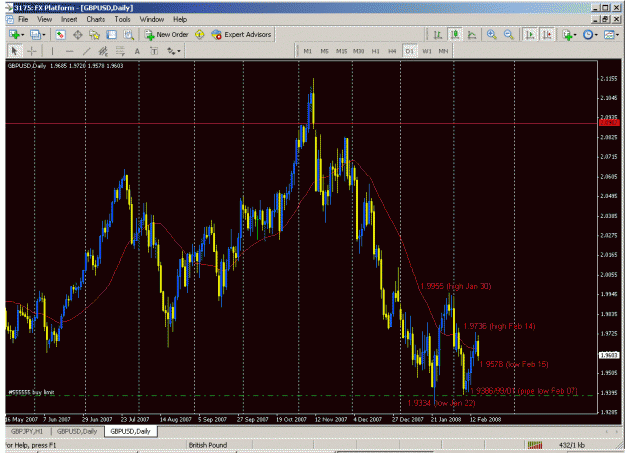Select the Text Label tool
The height and width of the screenshot is (453, 625).
pyautogui.click(x=154, y=51)
